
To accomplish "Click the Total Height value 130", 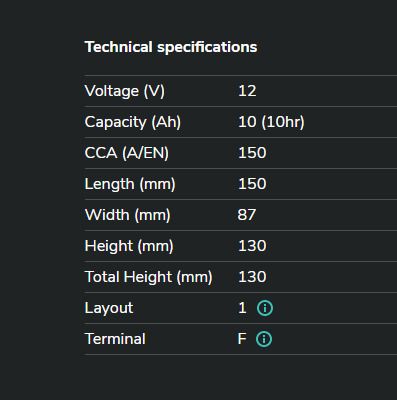I will tap(252, 277).
